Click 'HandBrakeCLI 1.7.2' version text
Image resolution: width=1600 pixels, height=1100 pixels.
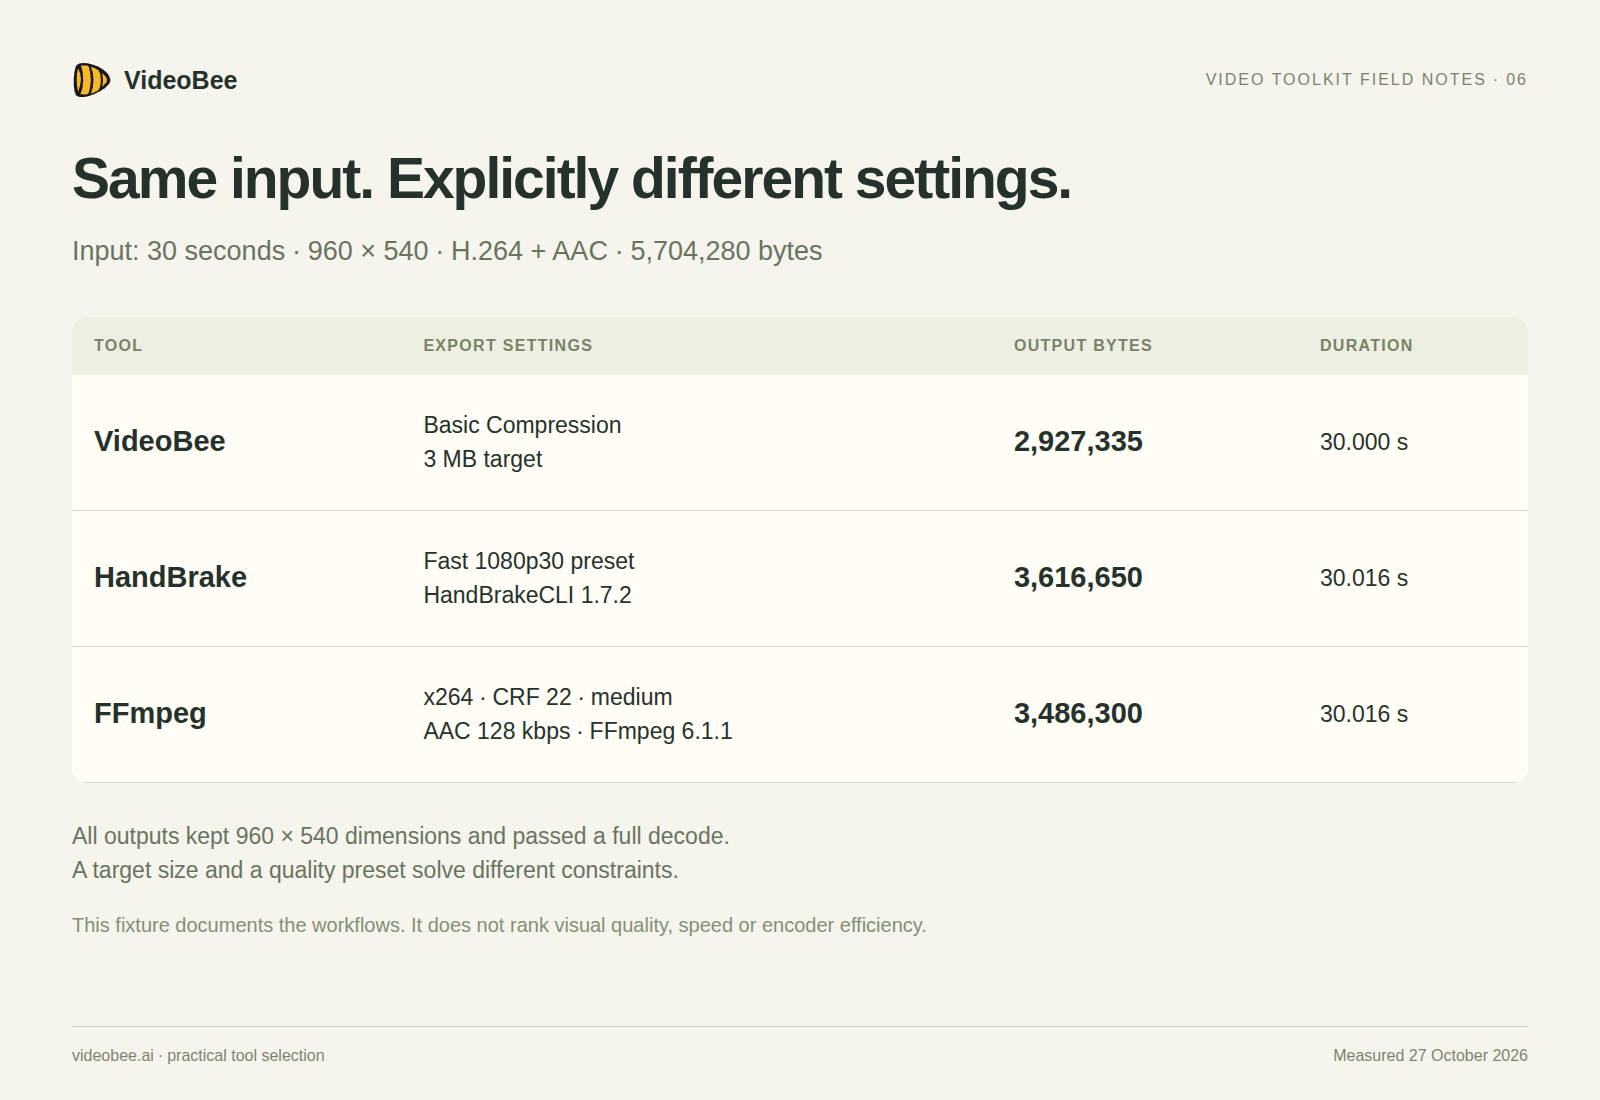pyautogui.click(x=527, y=595)
